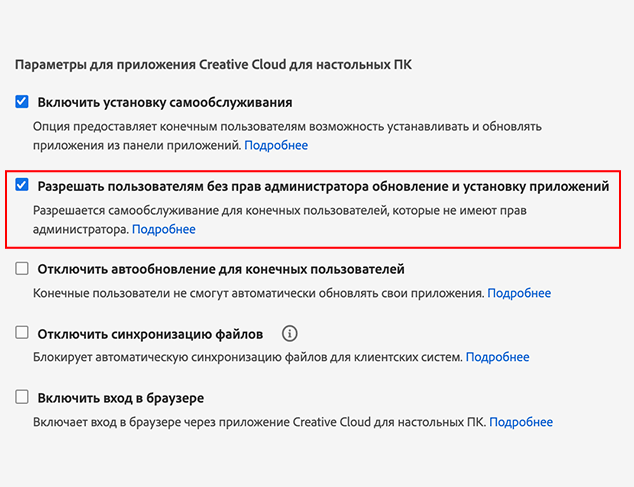Click the "Отключить синхронизацию файлов" label text

(150, 333)
